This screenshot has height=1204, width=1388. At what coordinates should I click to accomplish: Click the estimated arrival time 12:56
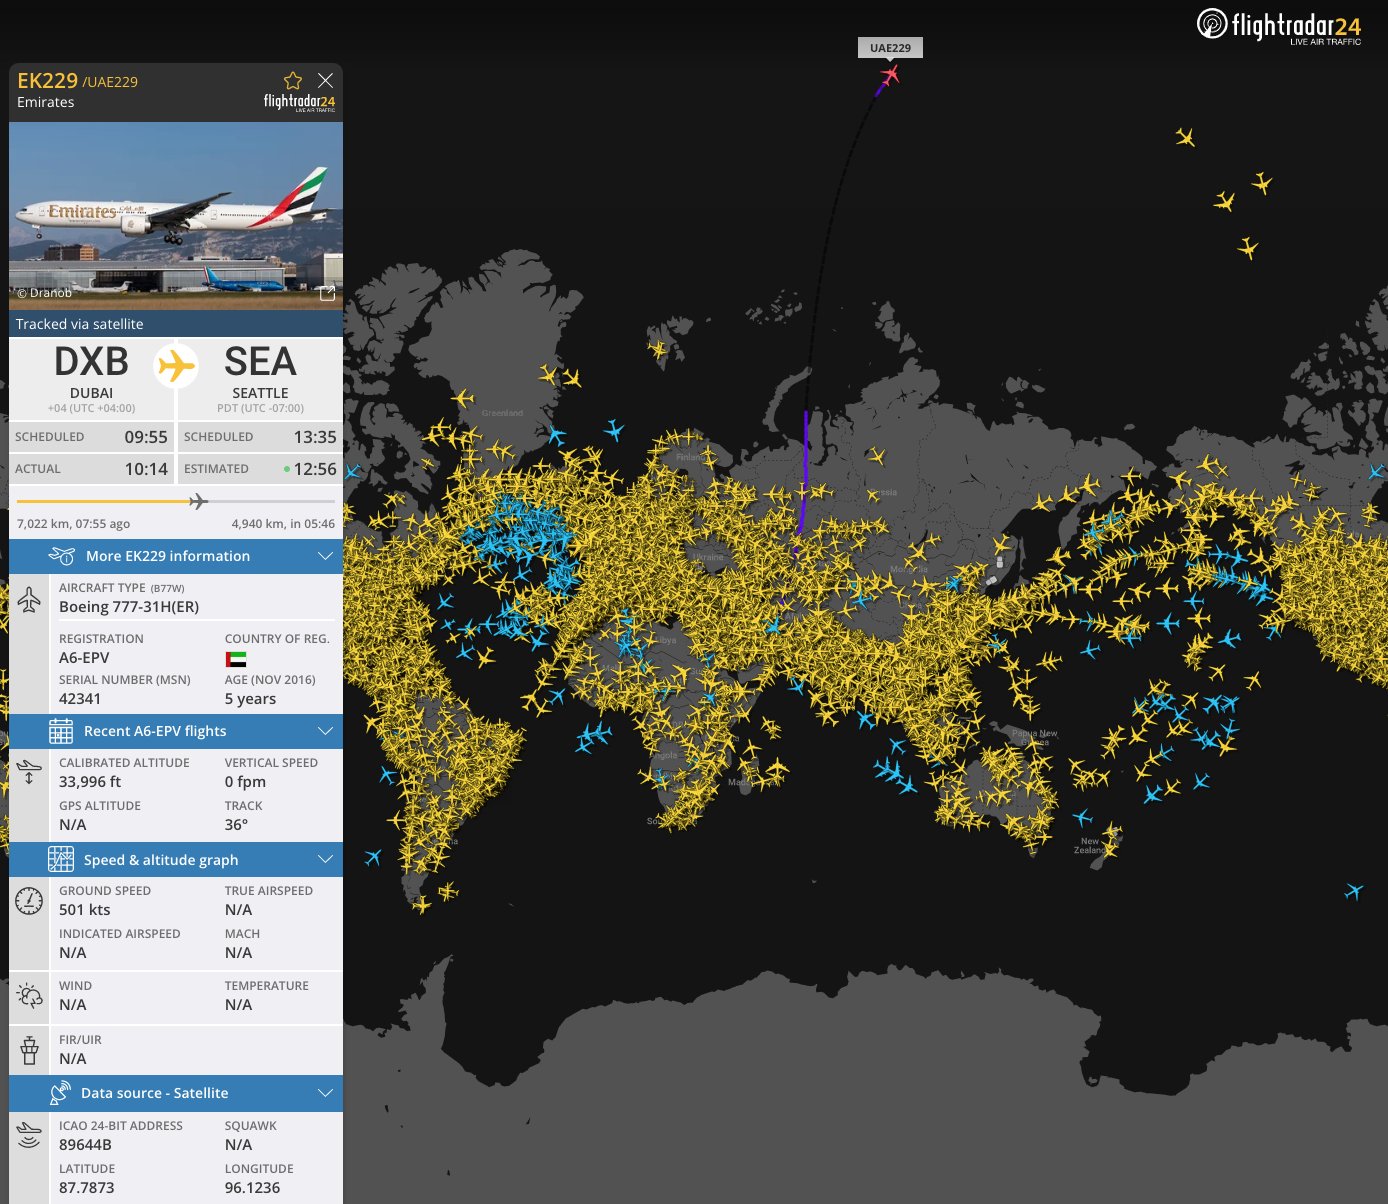[315, 469]
